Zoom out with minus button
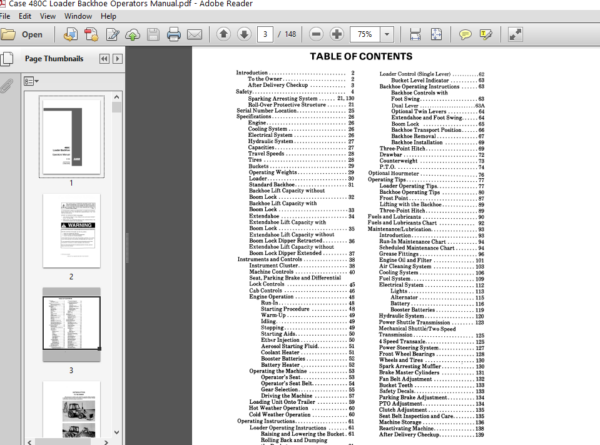This screenshot has height=445, width=600. click(x=316, y=34)
